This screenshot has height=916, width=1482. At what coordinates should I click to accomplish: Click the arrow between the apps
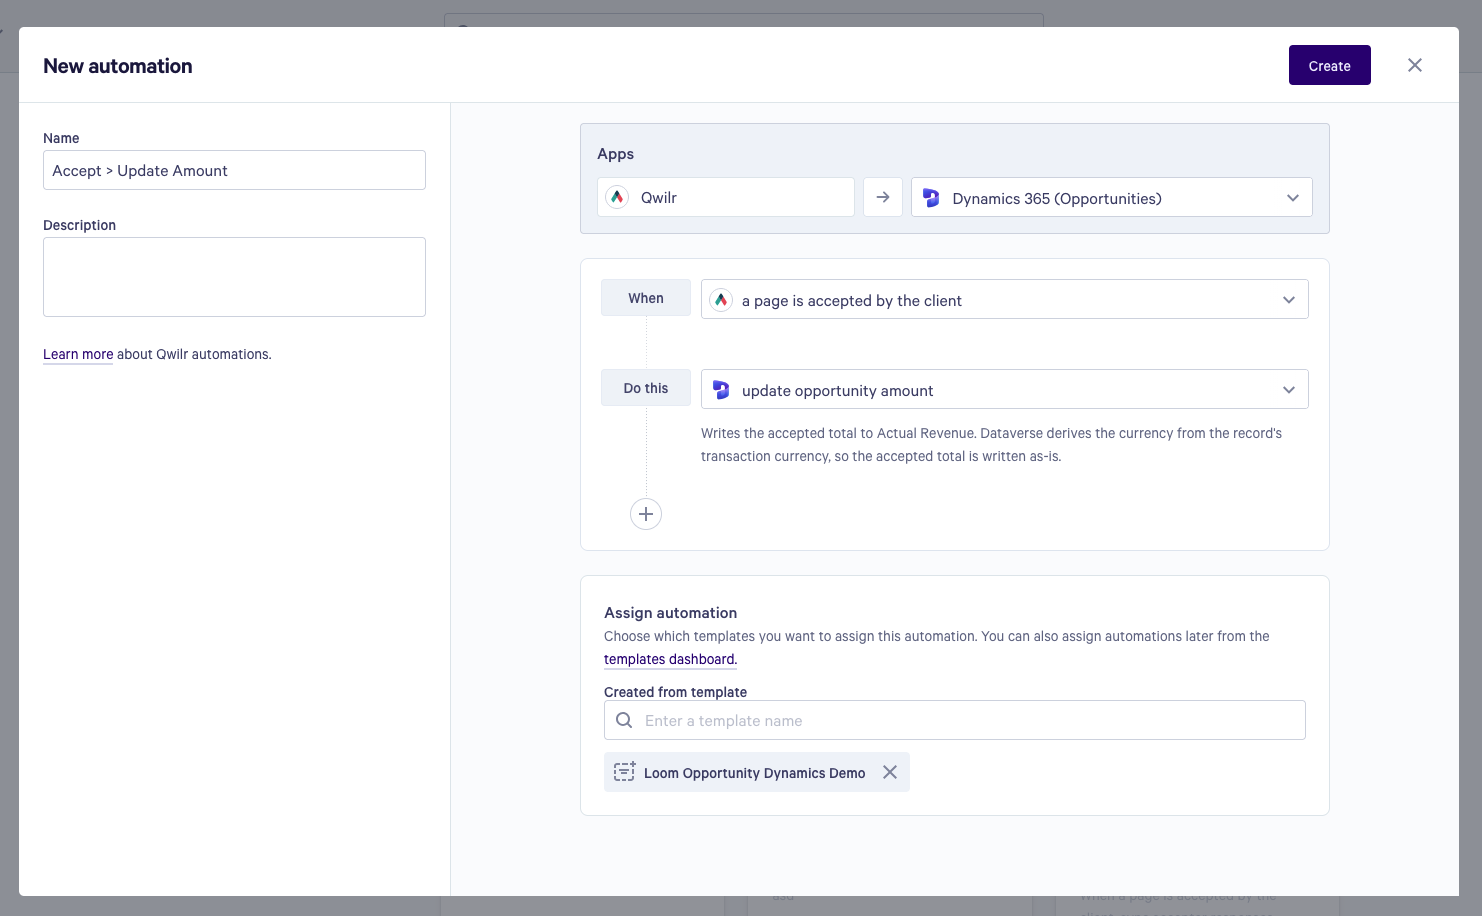pos(883,197)
